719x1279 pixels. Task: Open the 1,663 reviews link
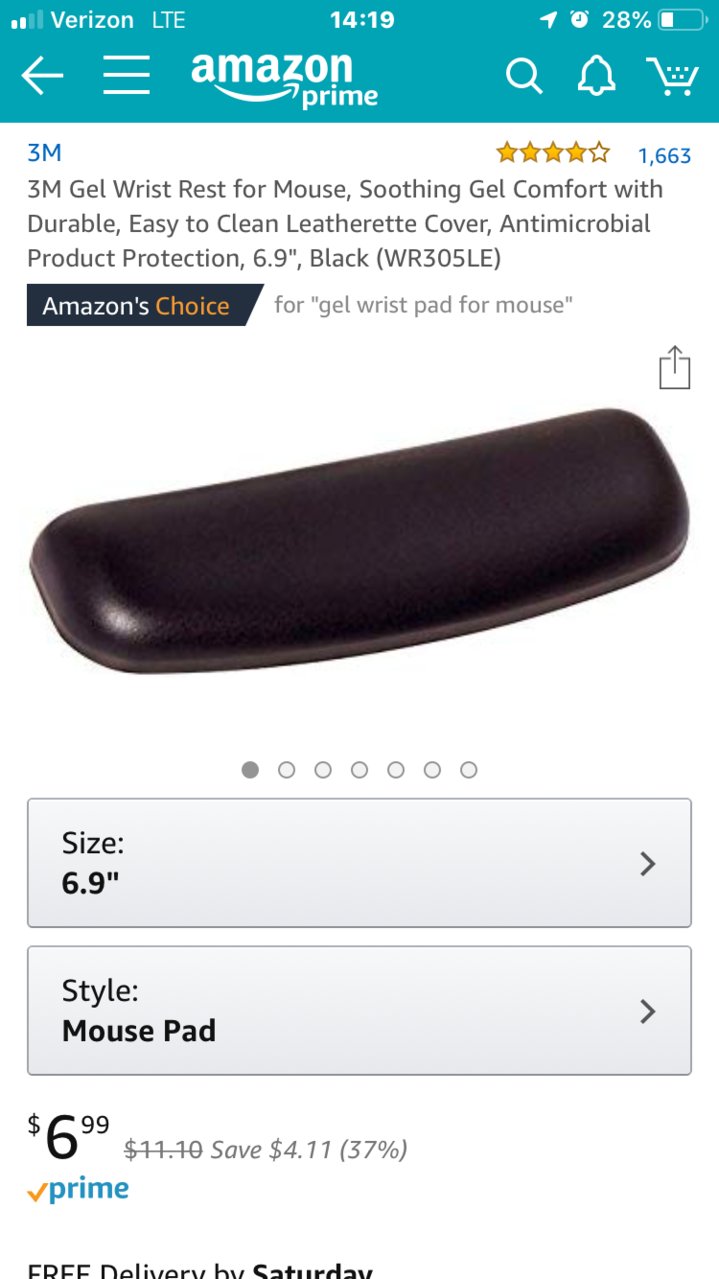(665, 155)
